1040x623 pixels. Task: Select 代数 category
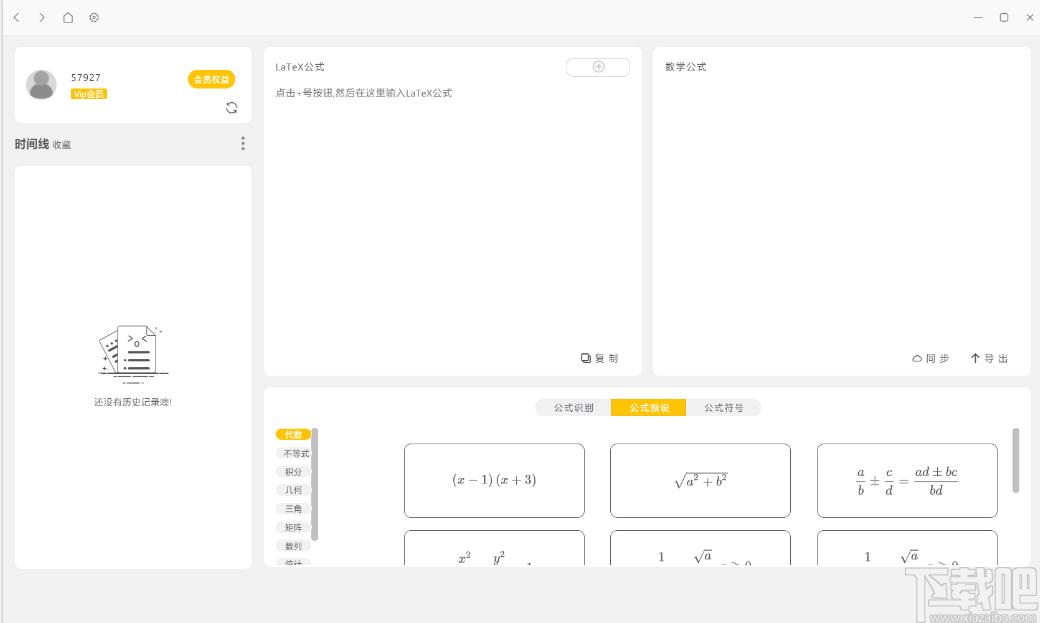coord(293,435)
